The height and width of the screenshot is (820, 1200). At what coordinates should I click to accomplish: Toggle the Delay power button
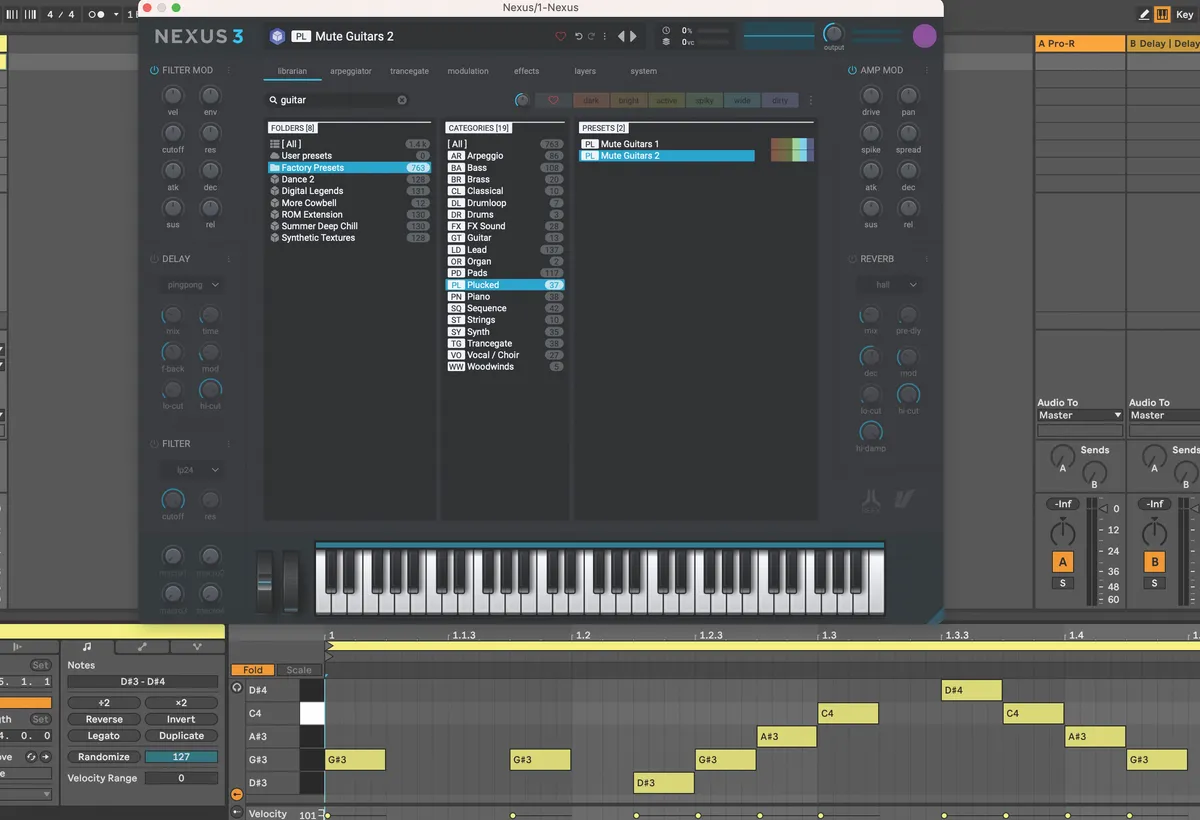point(154,259)
